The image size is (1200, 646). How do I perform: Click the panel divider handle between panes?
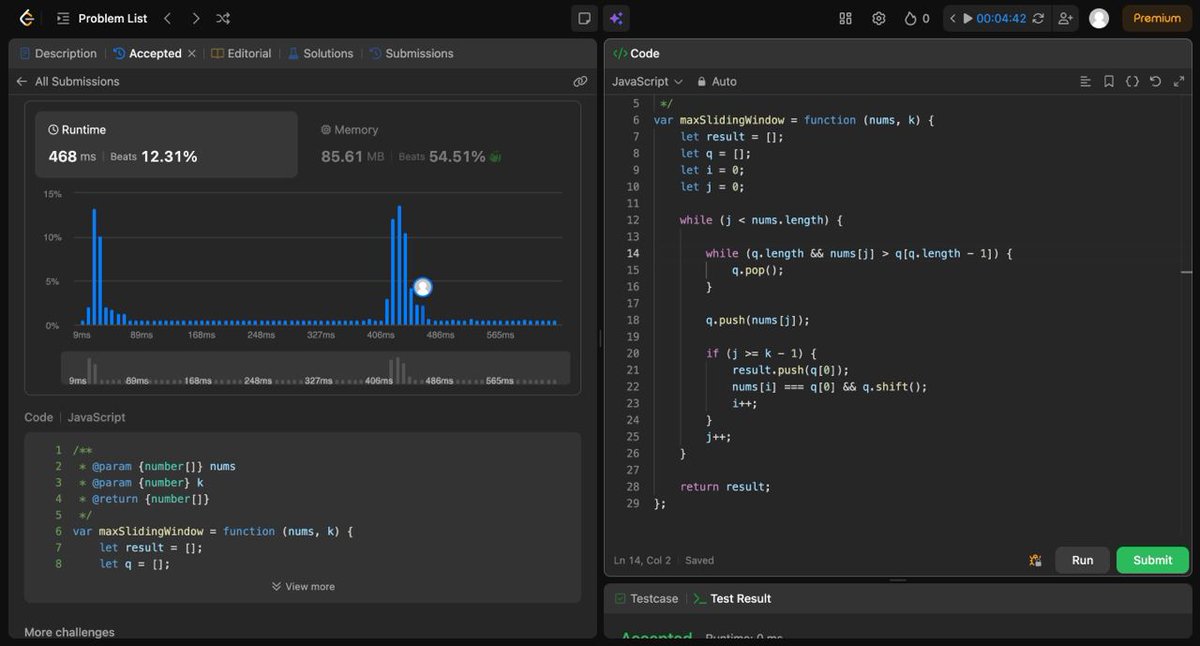coord(600,338)
